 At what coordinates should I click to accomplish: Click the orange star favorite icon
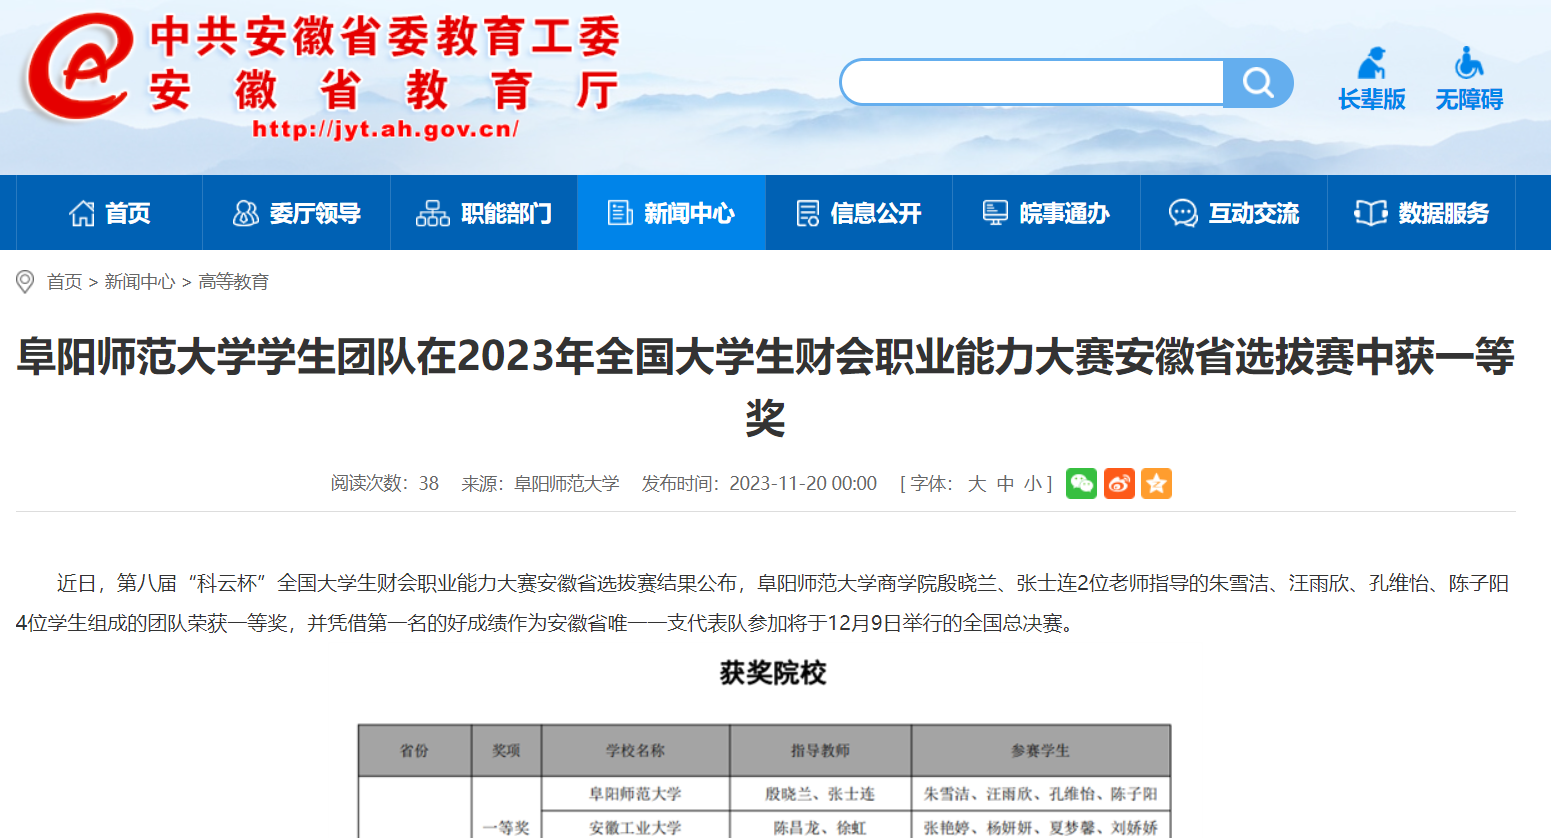click(1156, 484)
